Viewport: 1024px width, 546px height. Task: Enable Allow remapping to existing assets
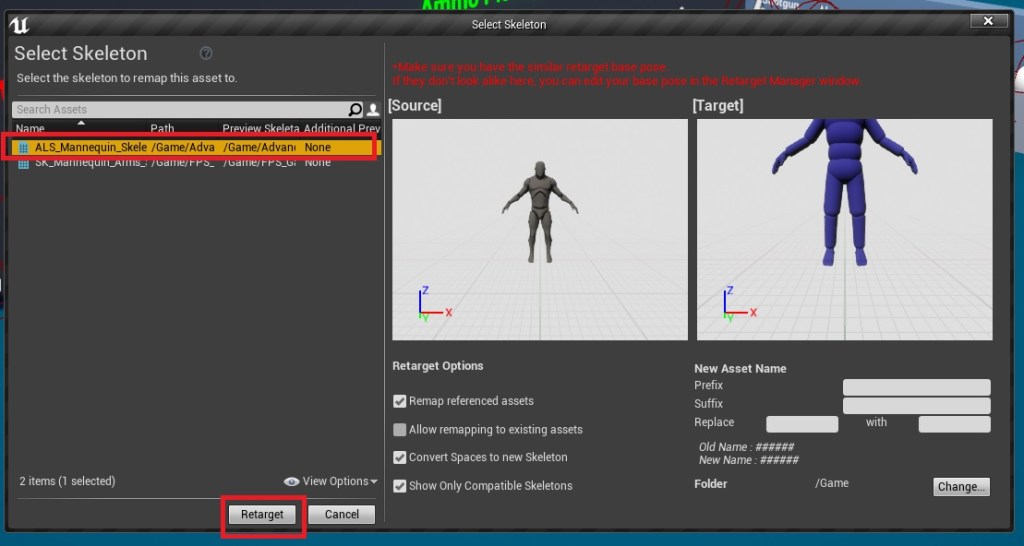coord(400,430)
